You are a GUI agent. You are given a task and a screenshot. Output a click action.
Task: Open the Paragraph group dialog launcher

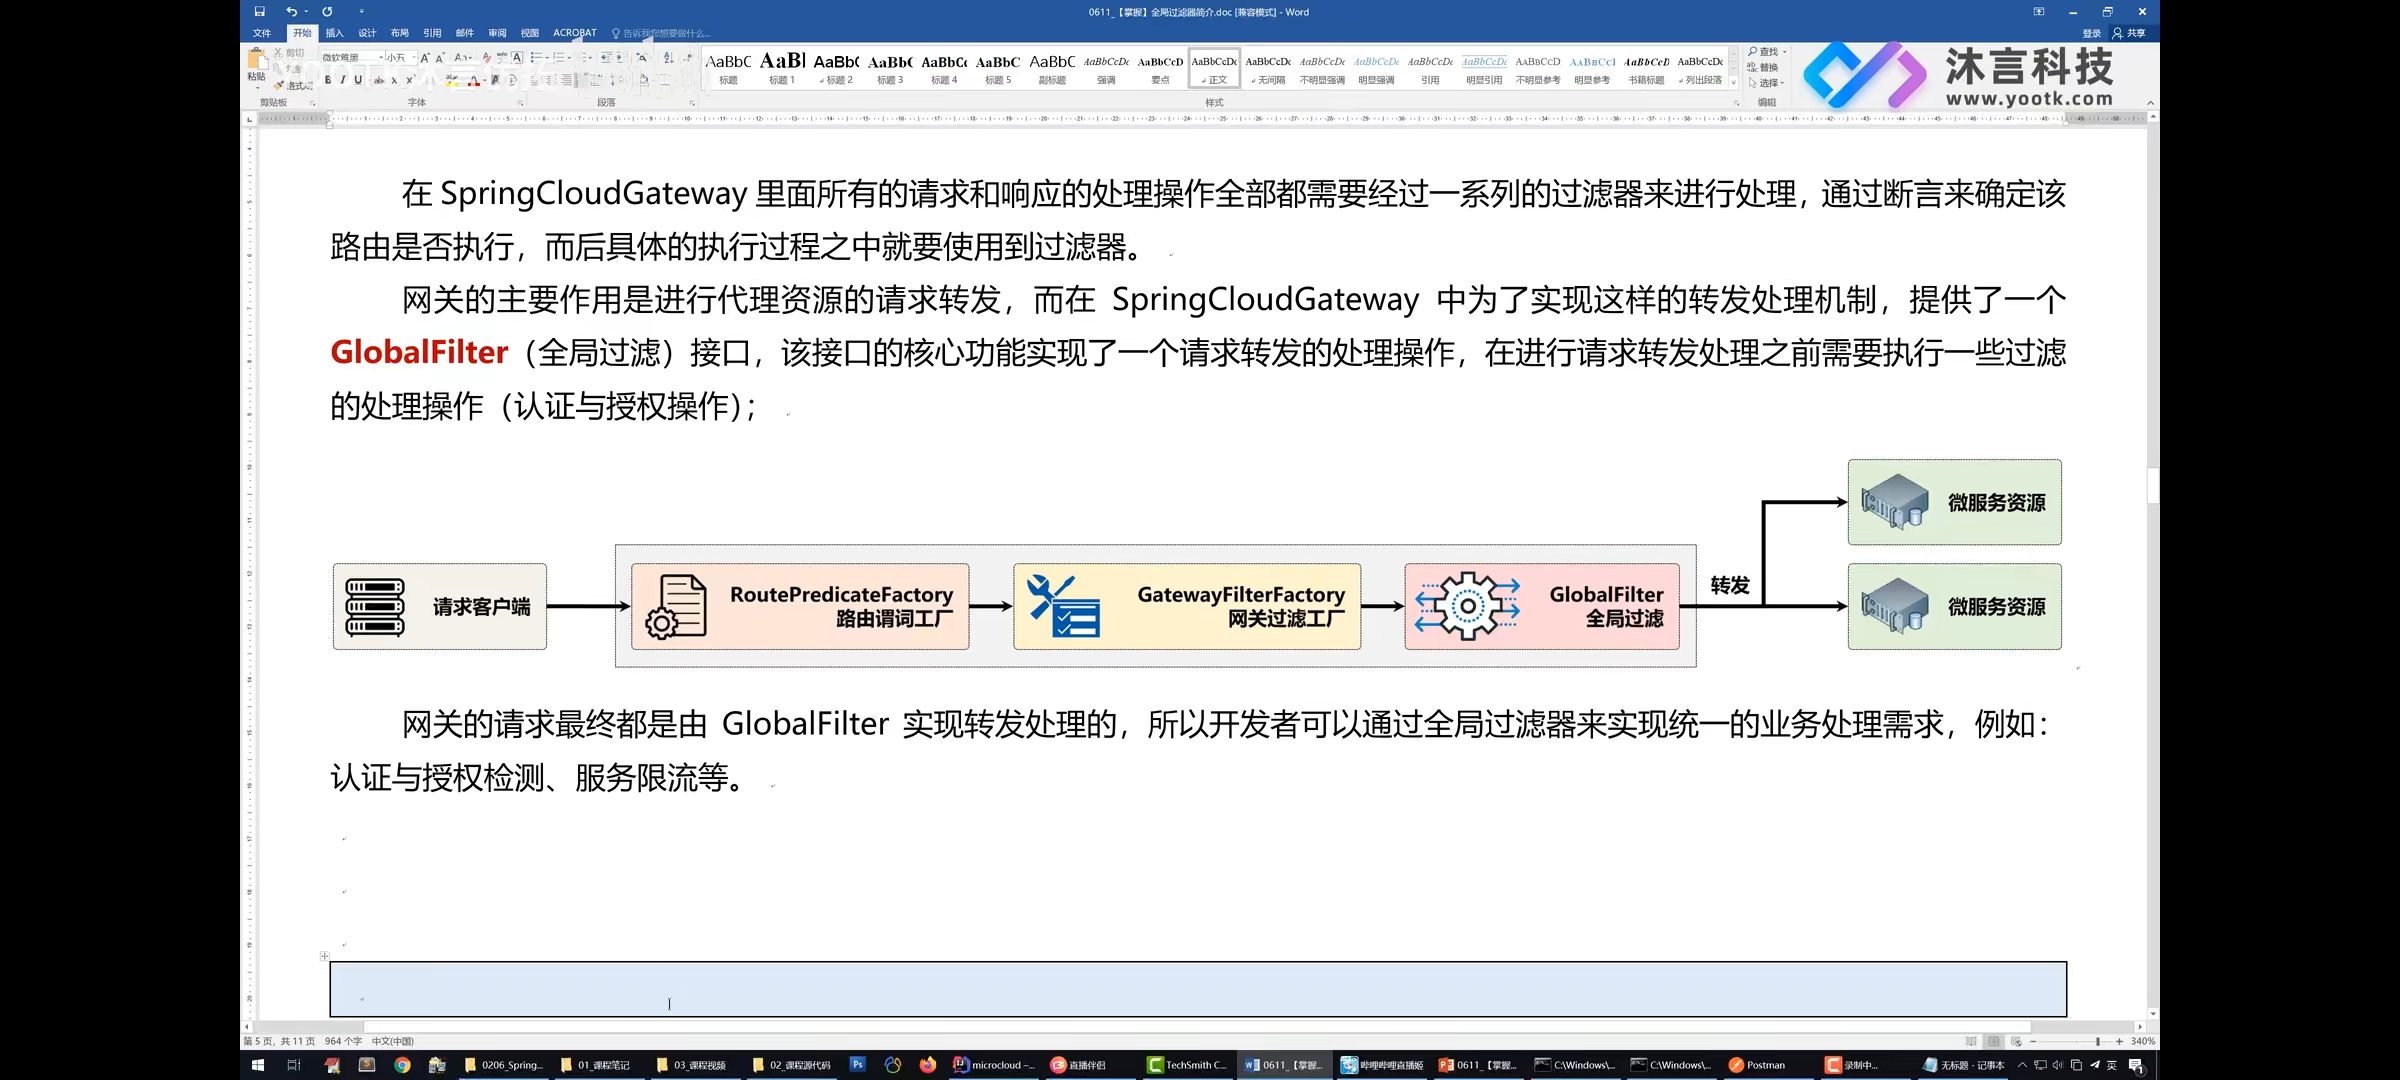(692, 103)
